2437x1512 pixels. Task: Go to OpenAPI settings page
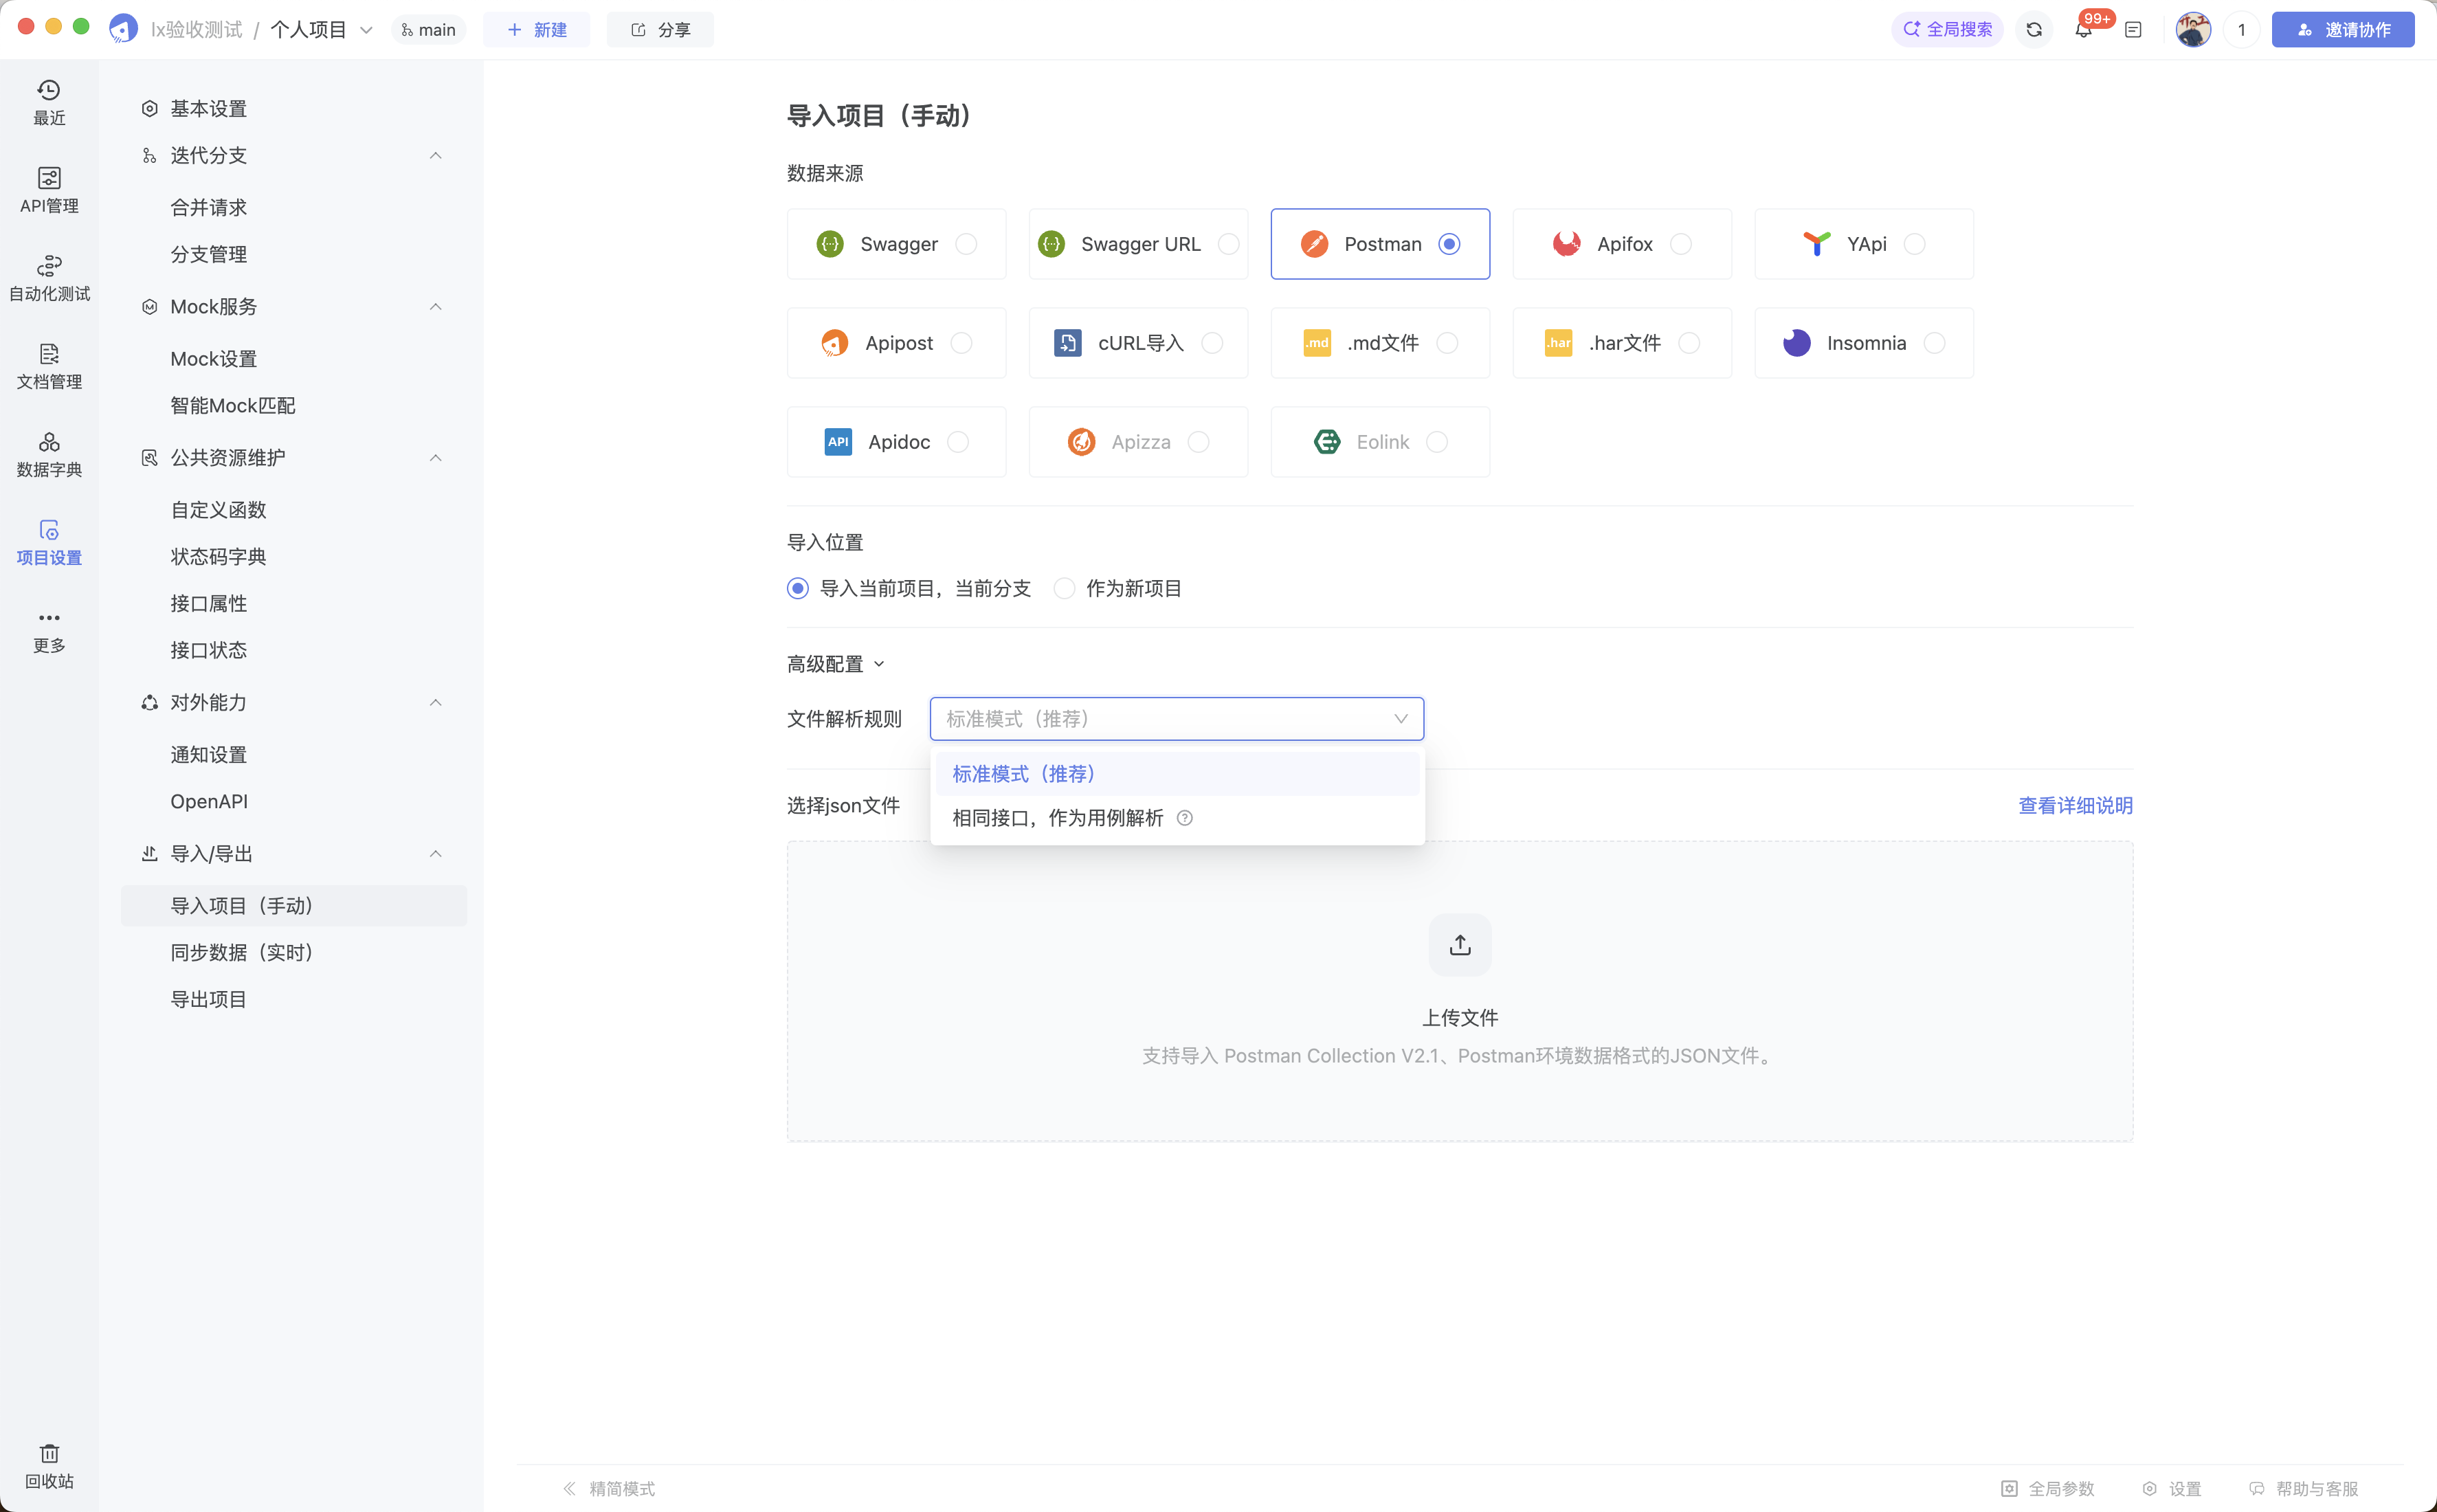pyautogui.click(x=209, y=801)
